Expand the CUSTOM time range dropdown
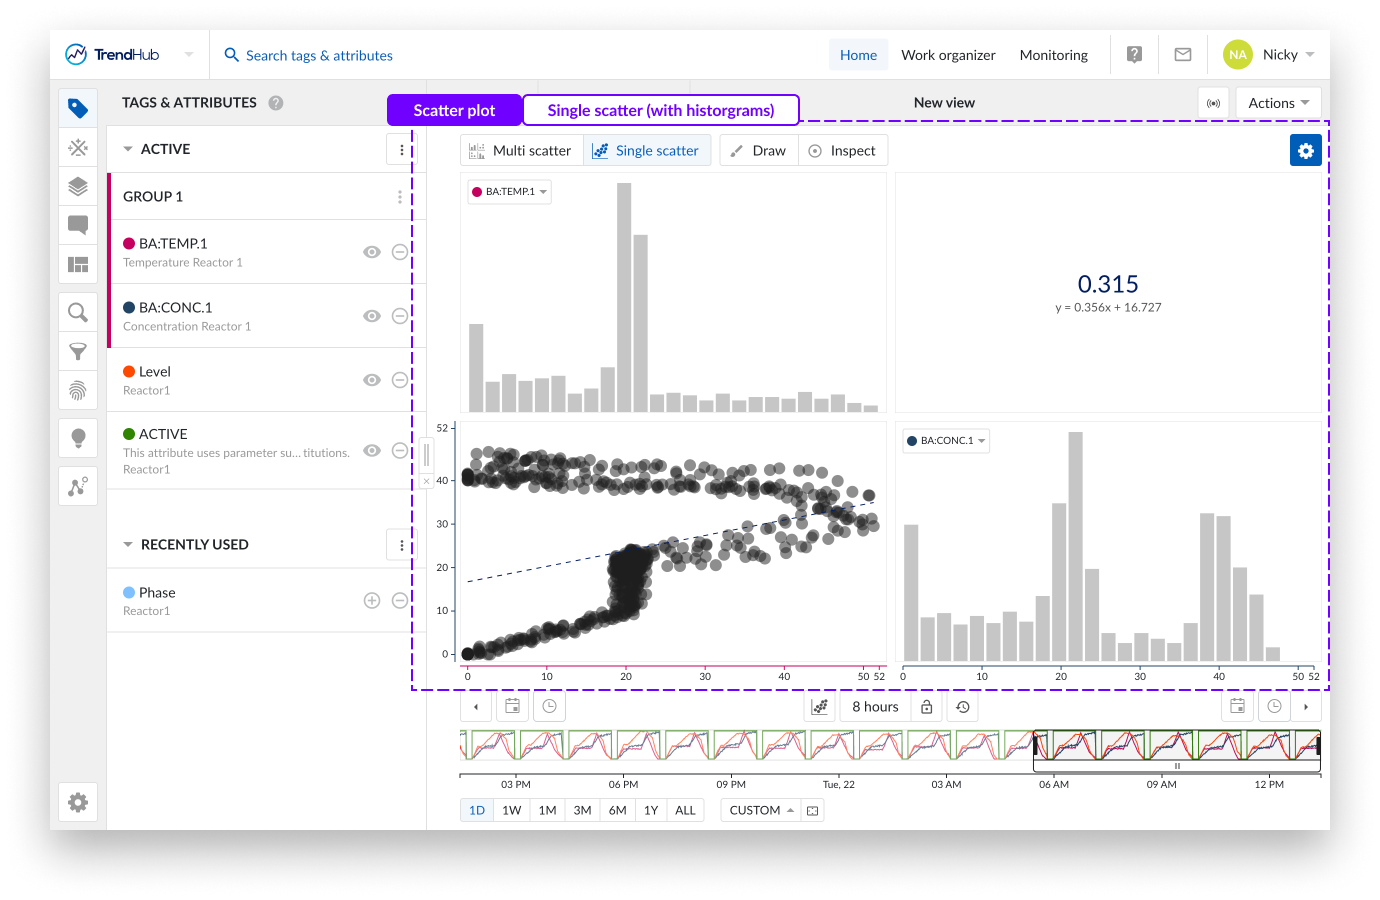 click(x=761, y=810)
